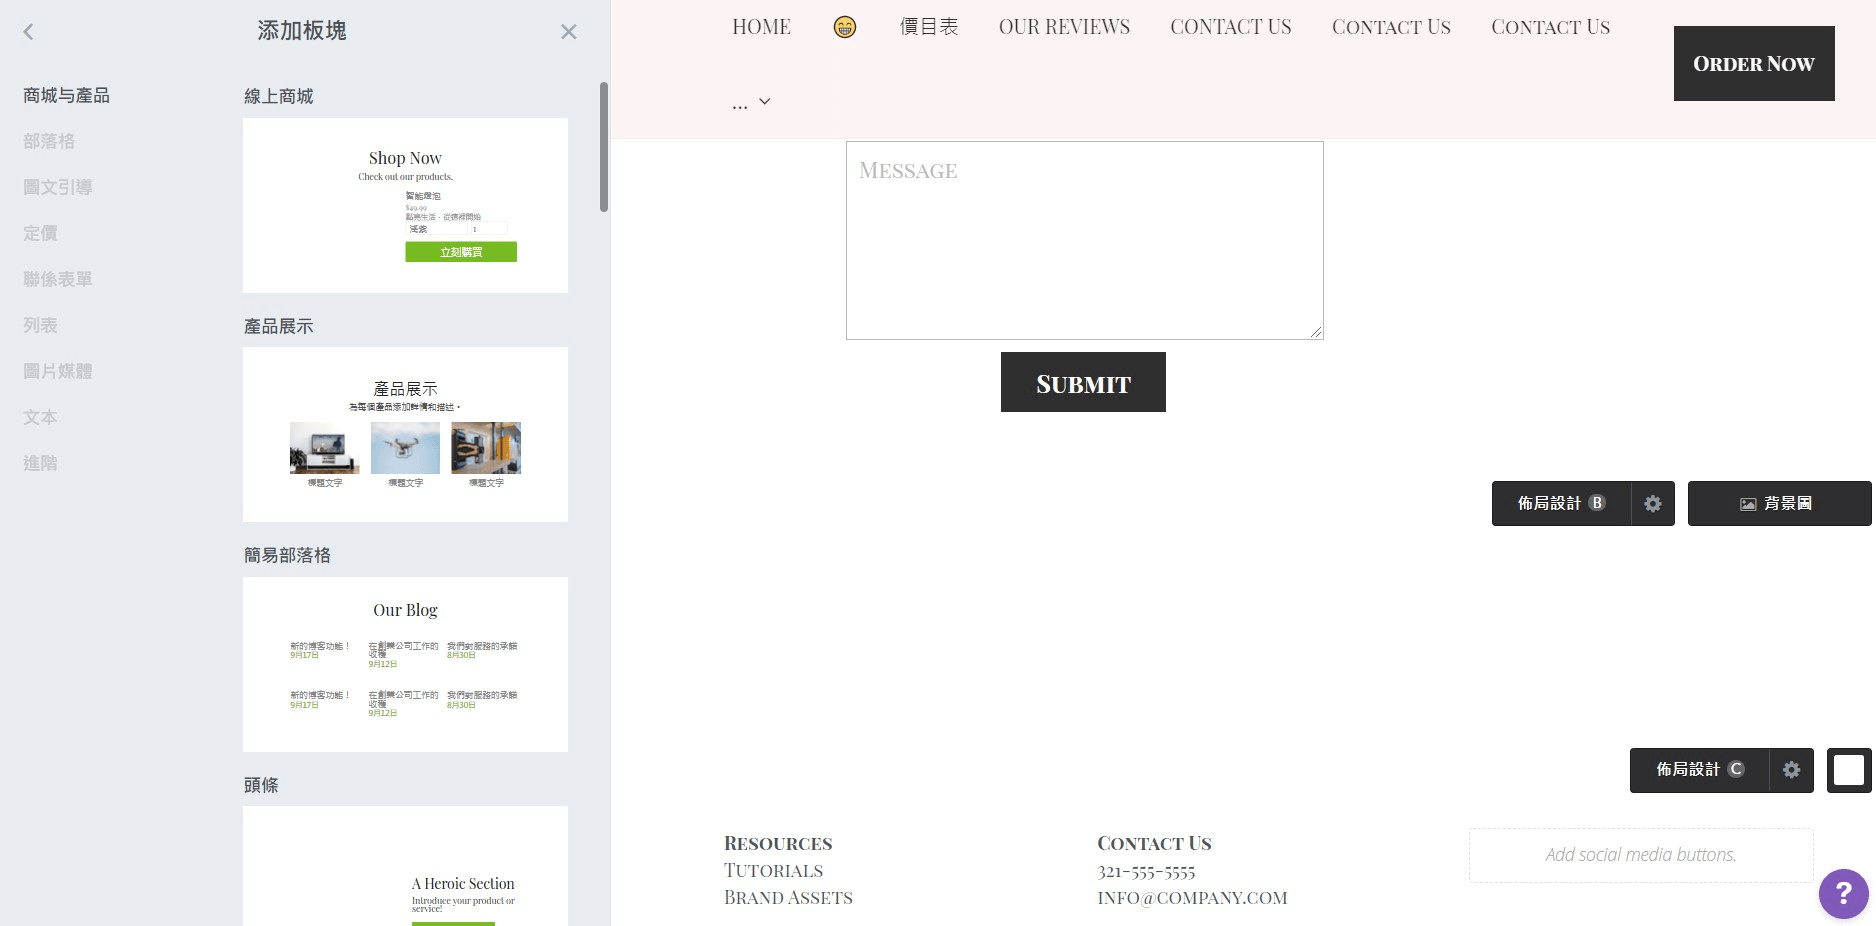
Task: Switch layout with 佈局設計 B button
Action: [1560, 504]
